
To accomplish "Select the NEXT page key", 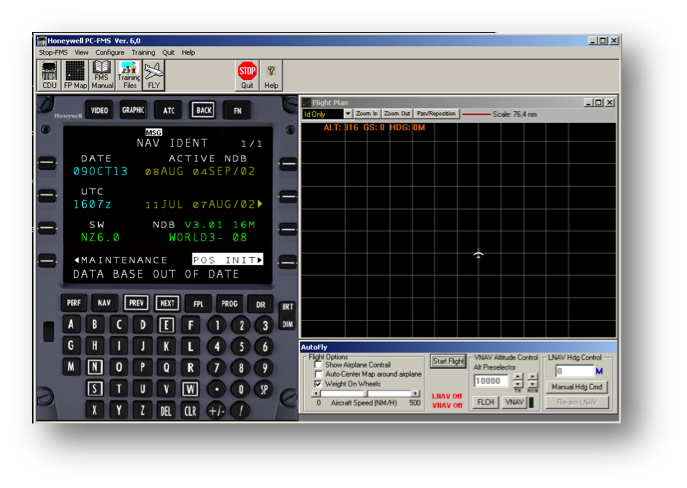I will (x=167, y=303).
